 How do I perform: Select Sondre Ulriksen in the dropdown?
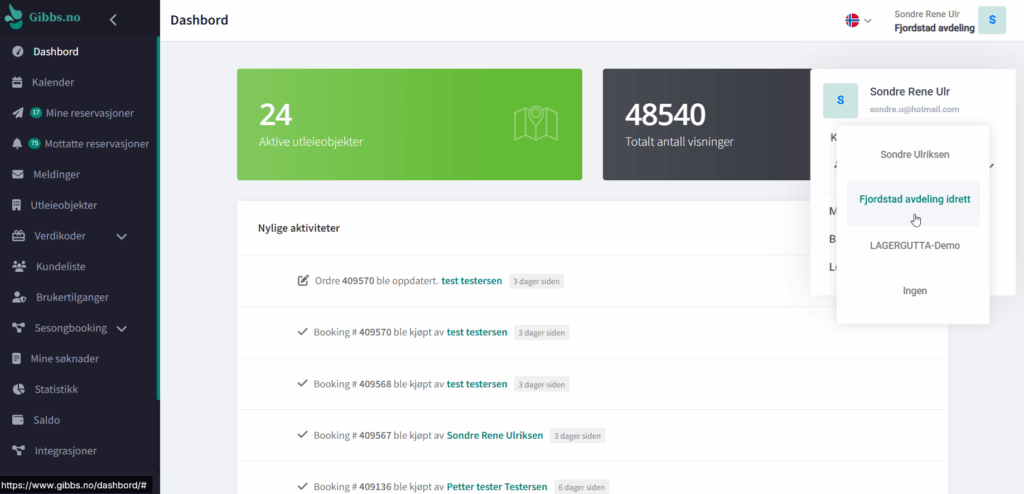[915, 155]
